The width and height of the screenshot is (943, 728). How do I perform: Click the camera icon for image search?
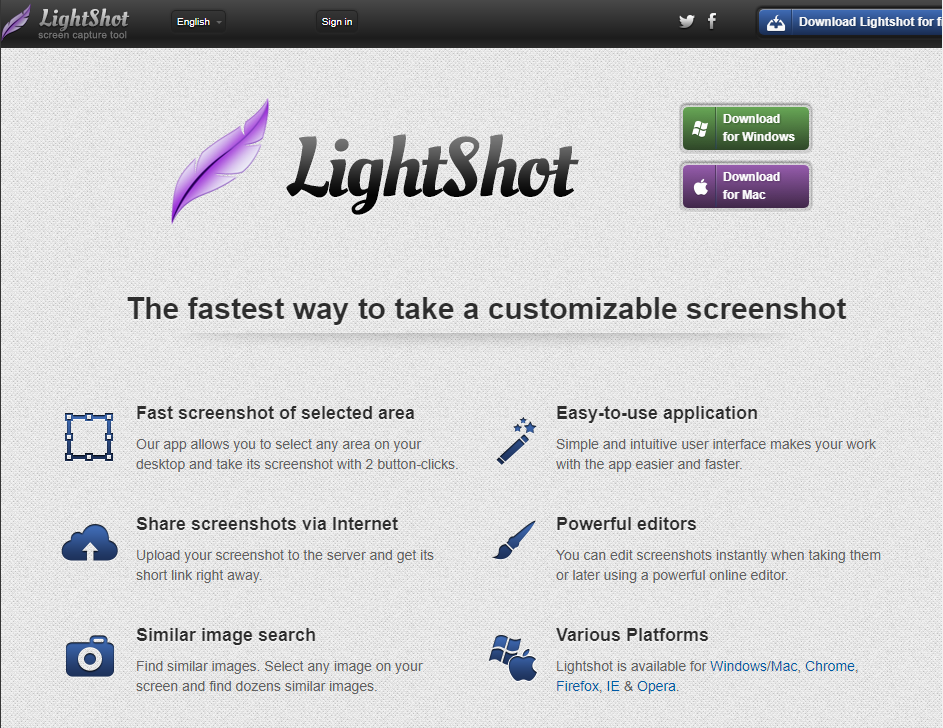pos(90,656)
